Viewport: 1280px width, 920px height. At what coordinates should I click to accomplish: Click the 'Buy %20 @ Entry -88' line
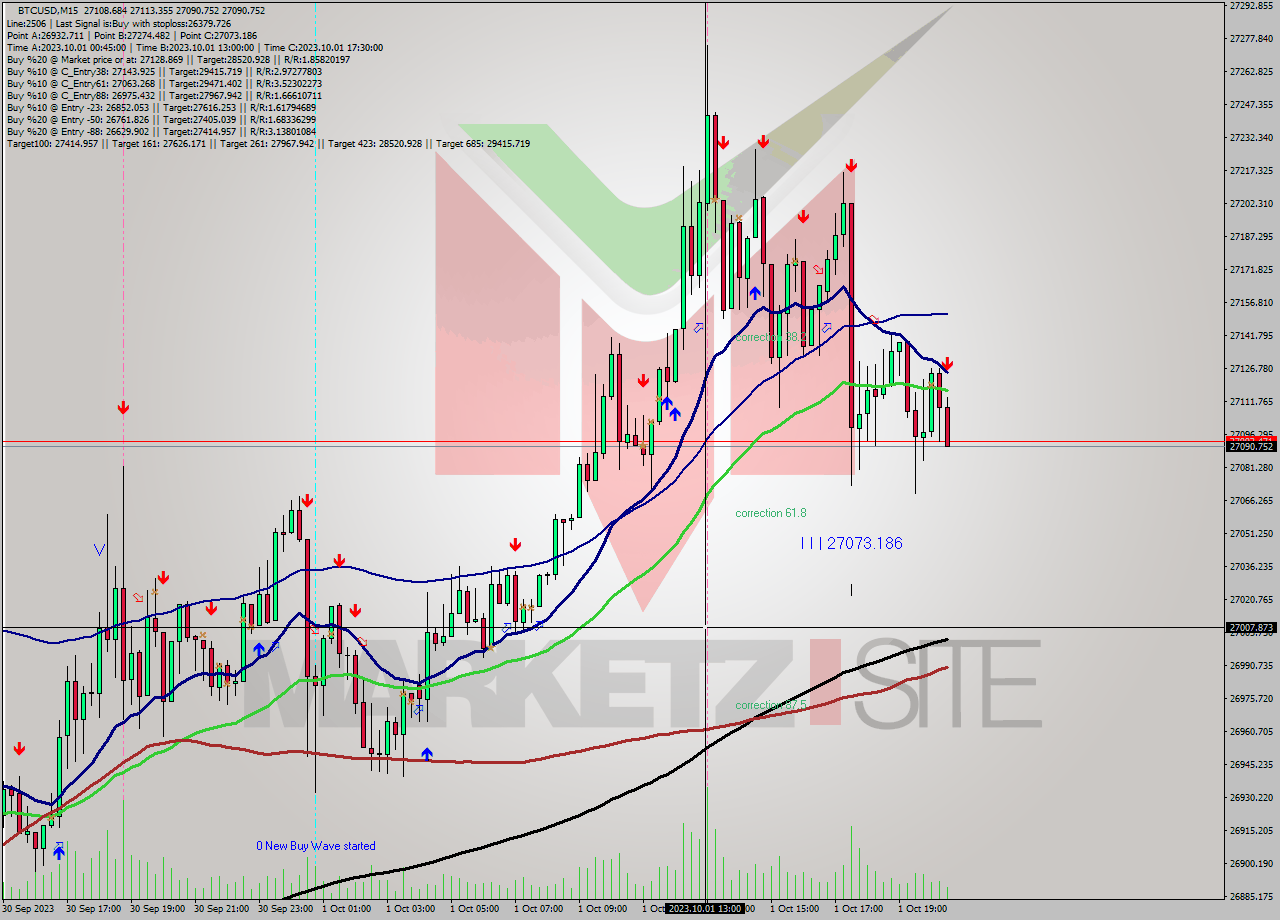(161, 131)
